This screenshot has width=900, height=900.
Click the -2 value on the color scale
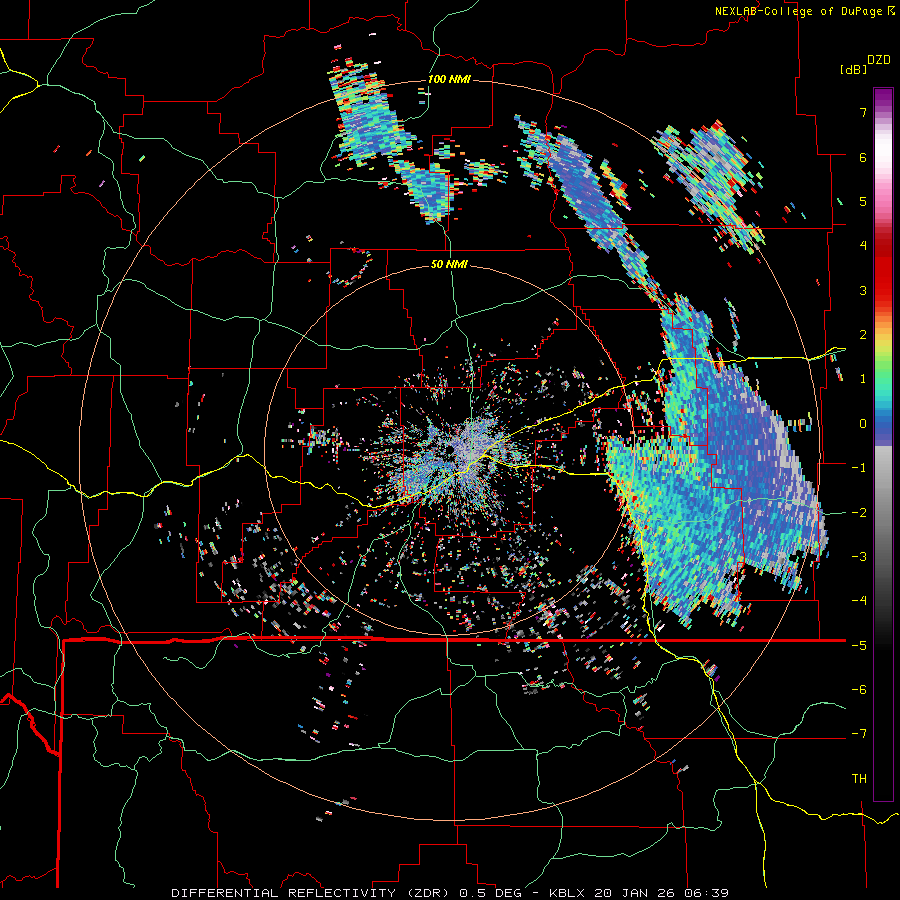click(859, 513)
